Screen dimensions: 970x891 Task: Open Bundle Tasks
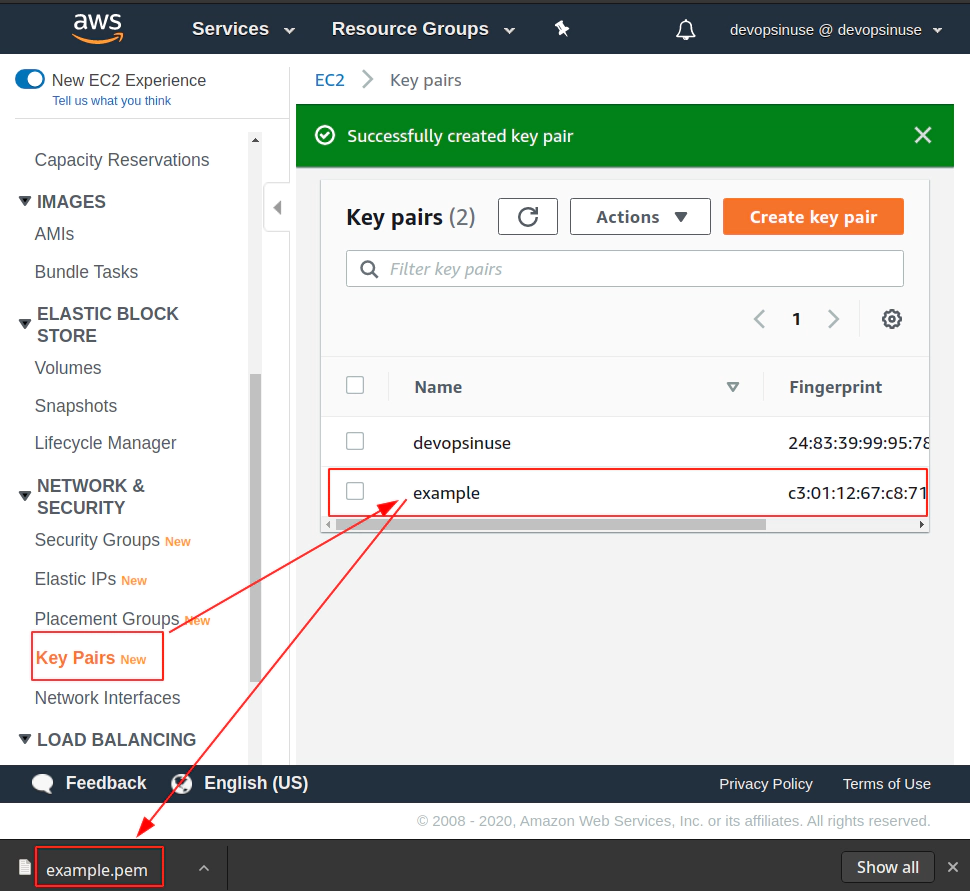(x=87, y=272)
